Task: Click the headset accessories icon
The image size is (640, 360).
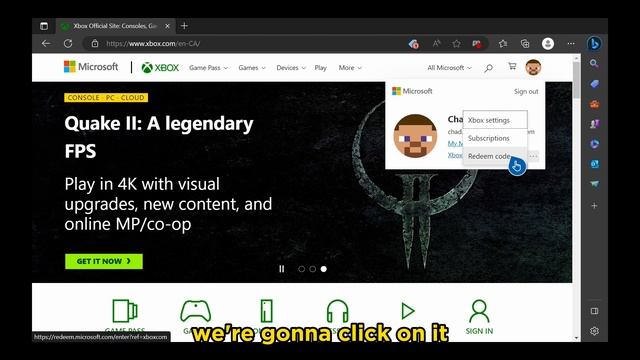Action: pyautogui.click(x=338, y=311)
